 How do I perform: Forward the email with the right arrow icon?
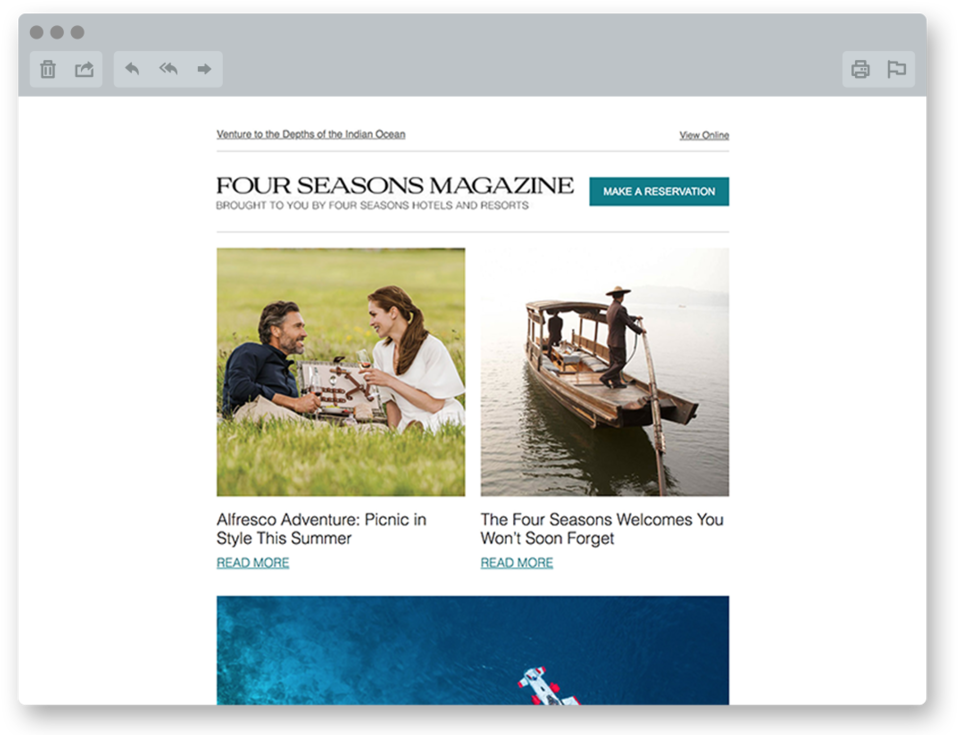coord(204,68)
